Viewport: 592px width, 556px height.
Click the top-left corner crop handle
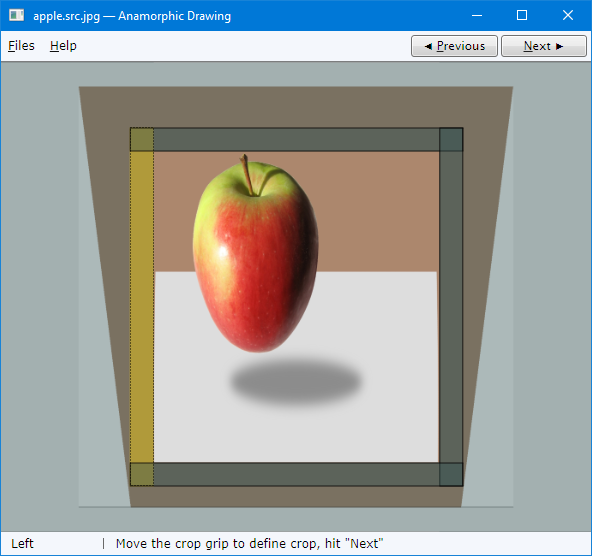tap(142, 140)
